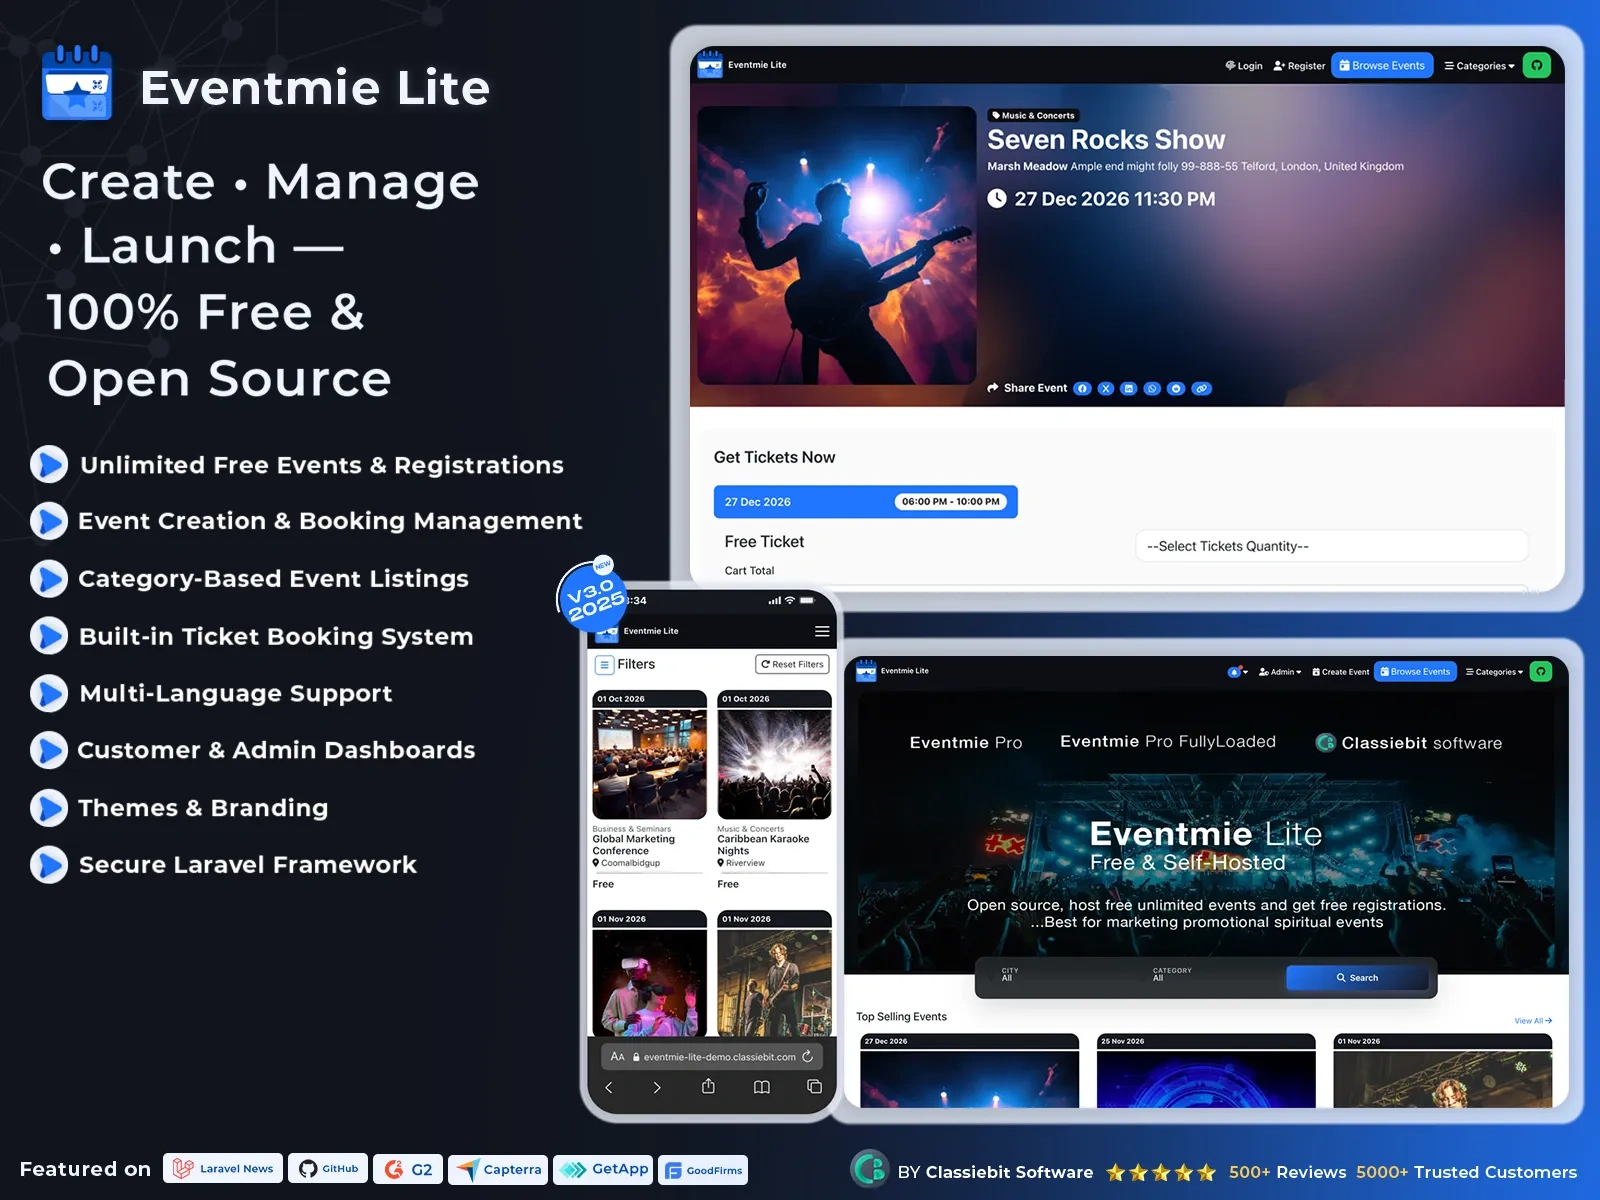Click the 'Caribbean Karaoke Nights' title
Screen dimensions: 1600x1200
point(763,845)
